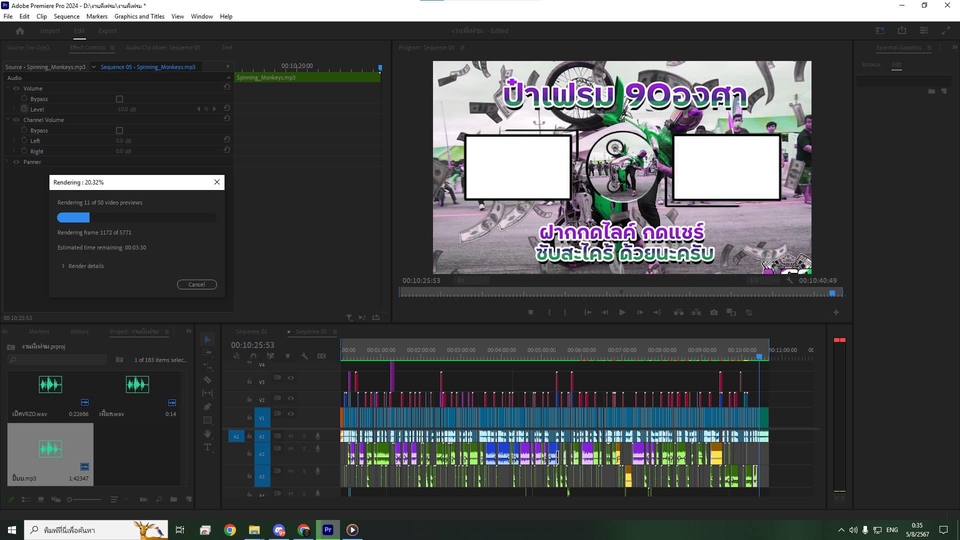Cancel the rendering
This screenshot has height=540, width=960.
(x=197, y=284)
